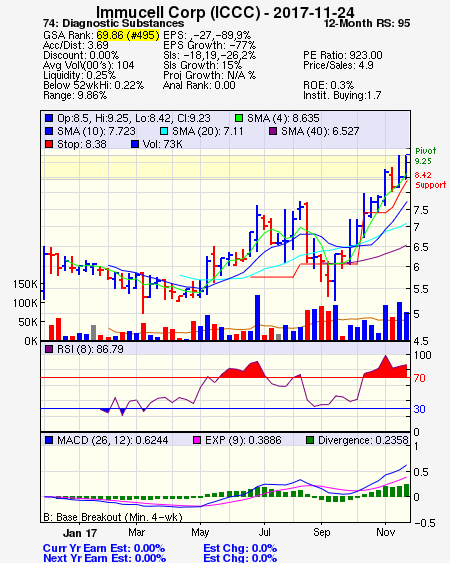Click the Curr Yr Earn Est text
This screenshot has height=563, width=450.
104,548
